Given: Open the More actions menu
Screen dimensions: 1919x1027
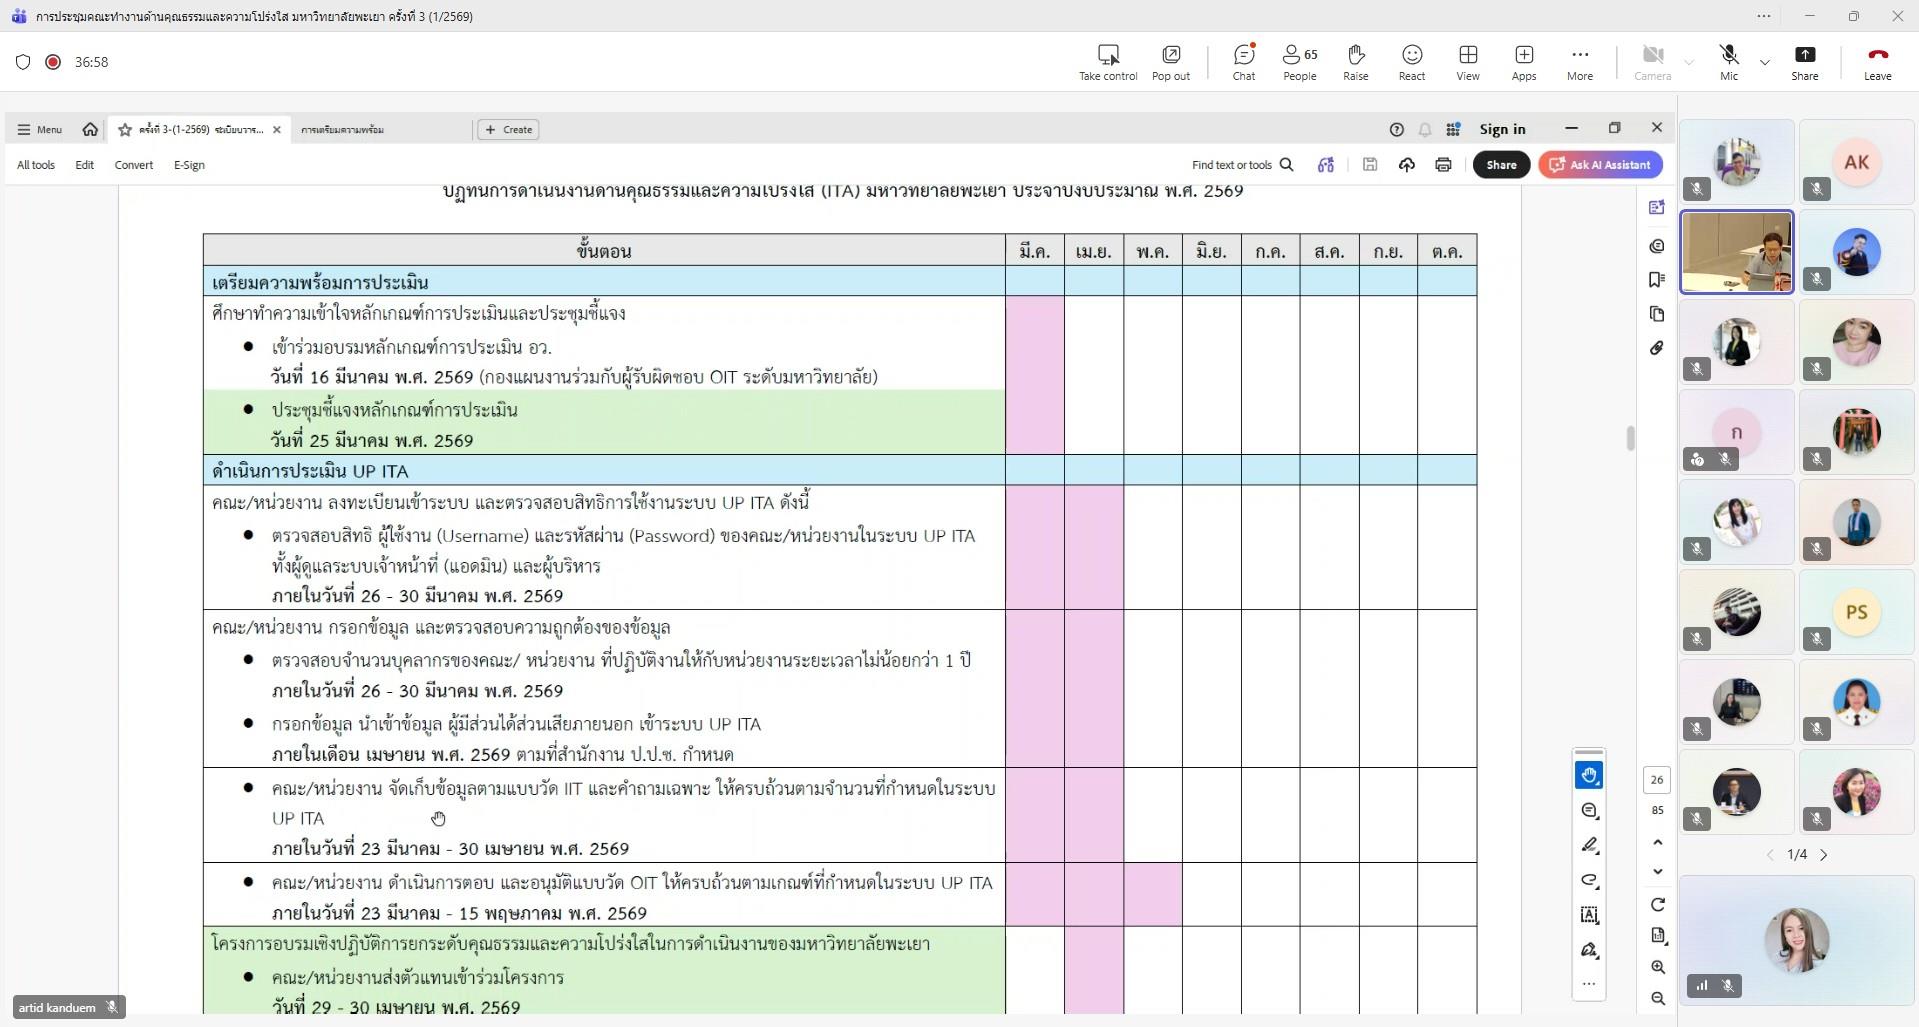Looking at the screenshot, I should [x=1579, y=62].
